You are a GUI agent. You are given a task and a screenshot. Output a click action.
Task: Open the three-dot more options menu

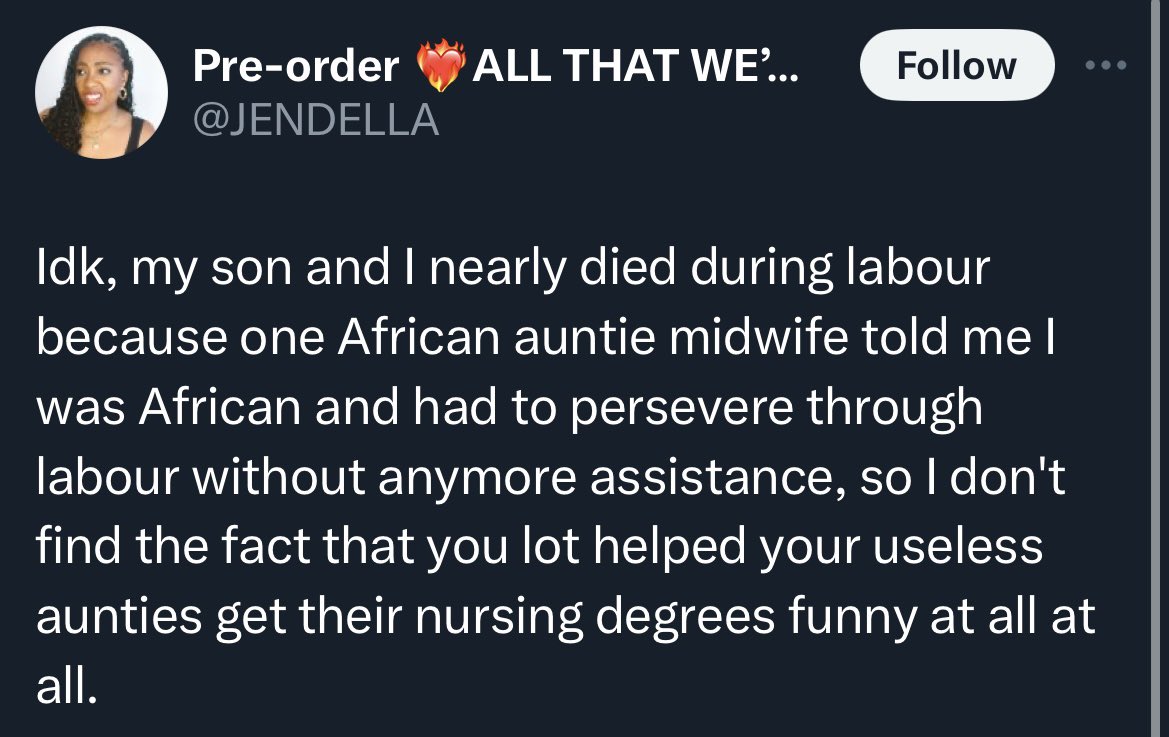[1106, 66]
